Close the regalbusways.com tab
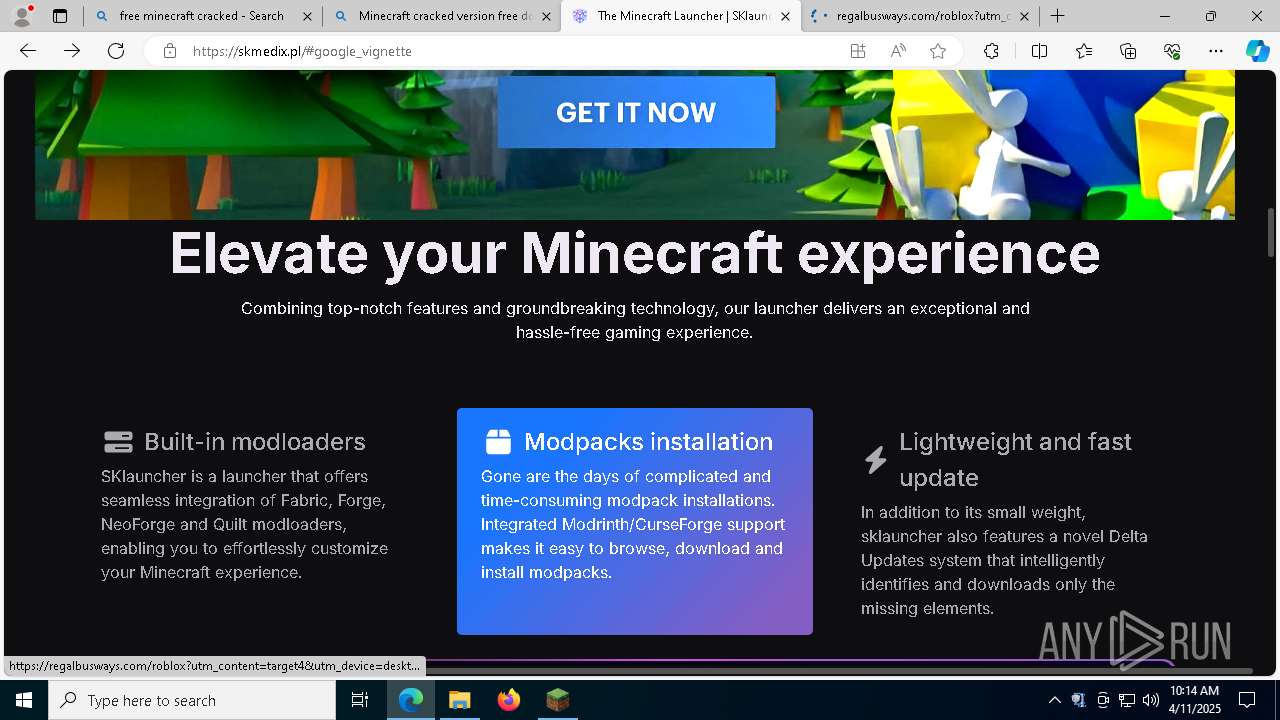The width and height of the screenshot is (1280, 720). point(1024,16)
